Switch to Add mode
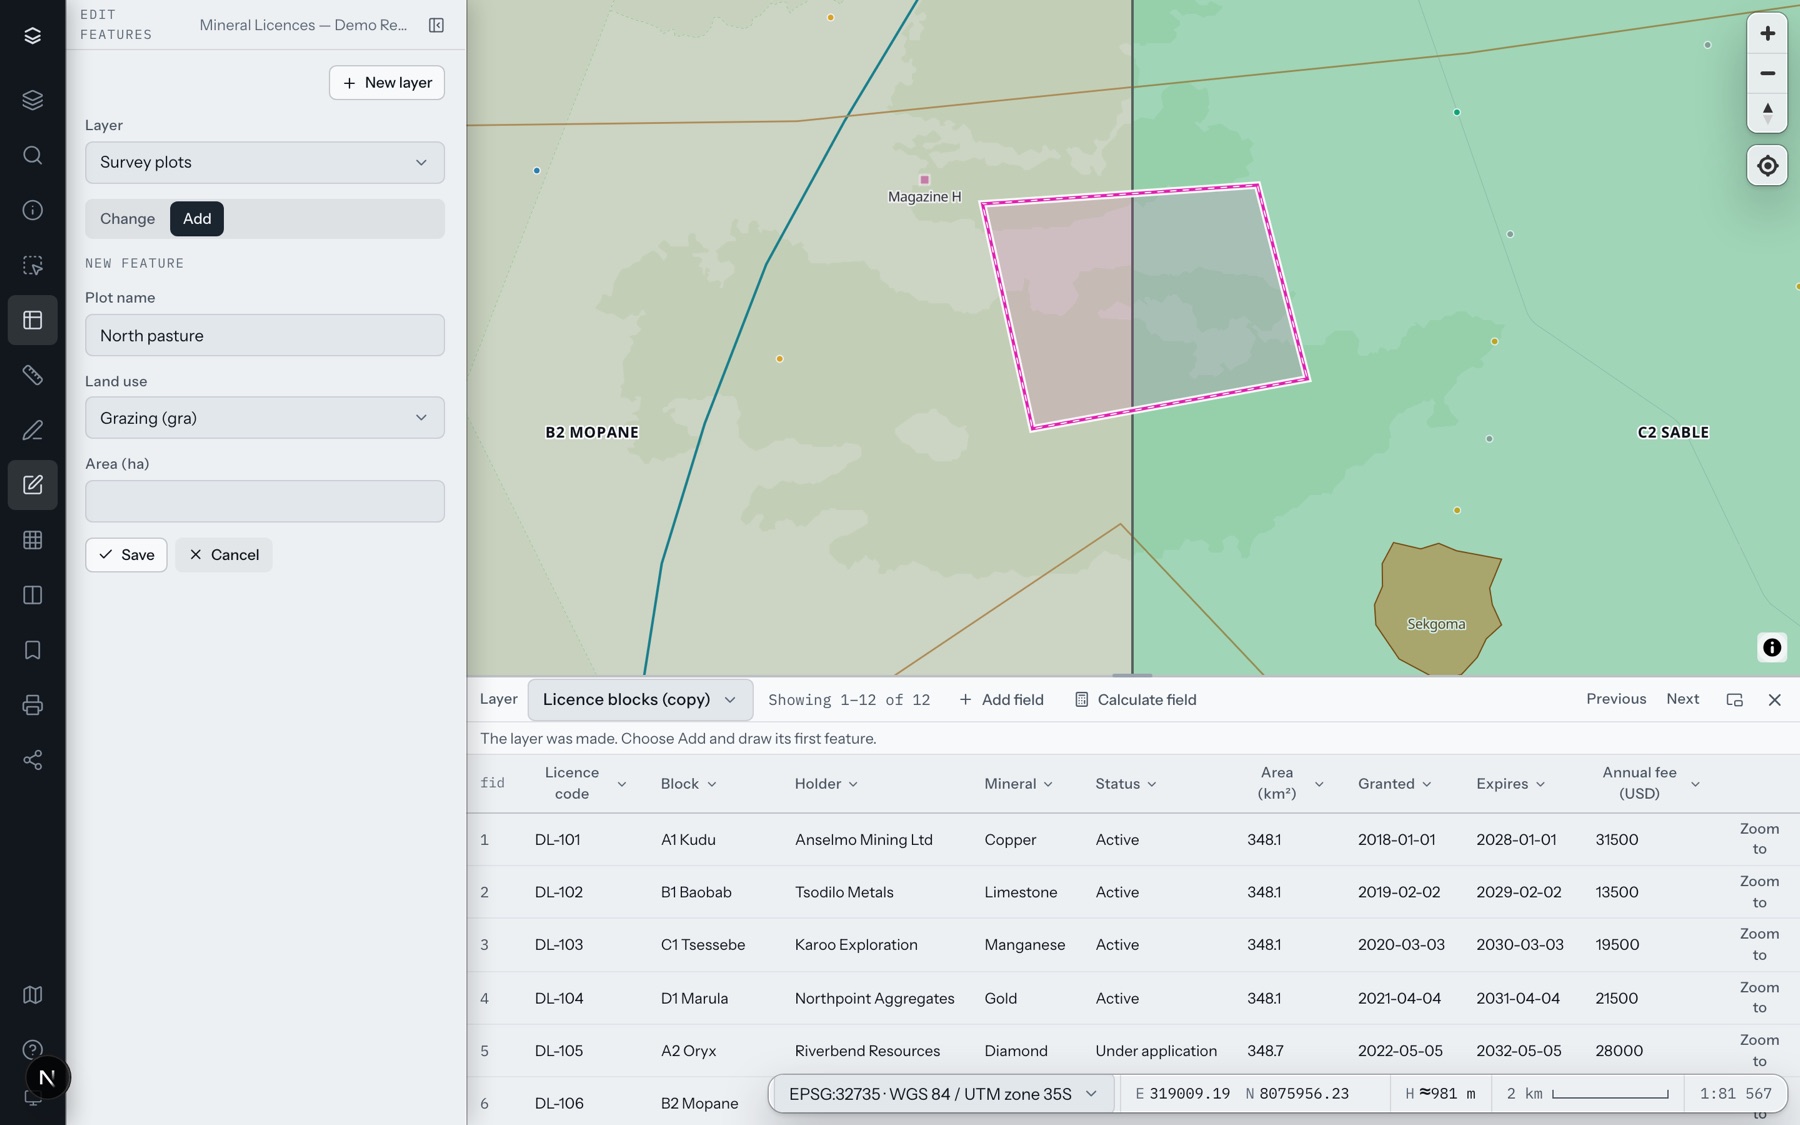The image size is (1800, 1125). [197, 219]
